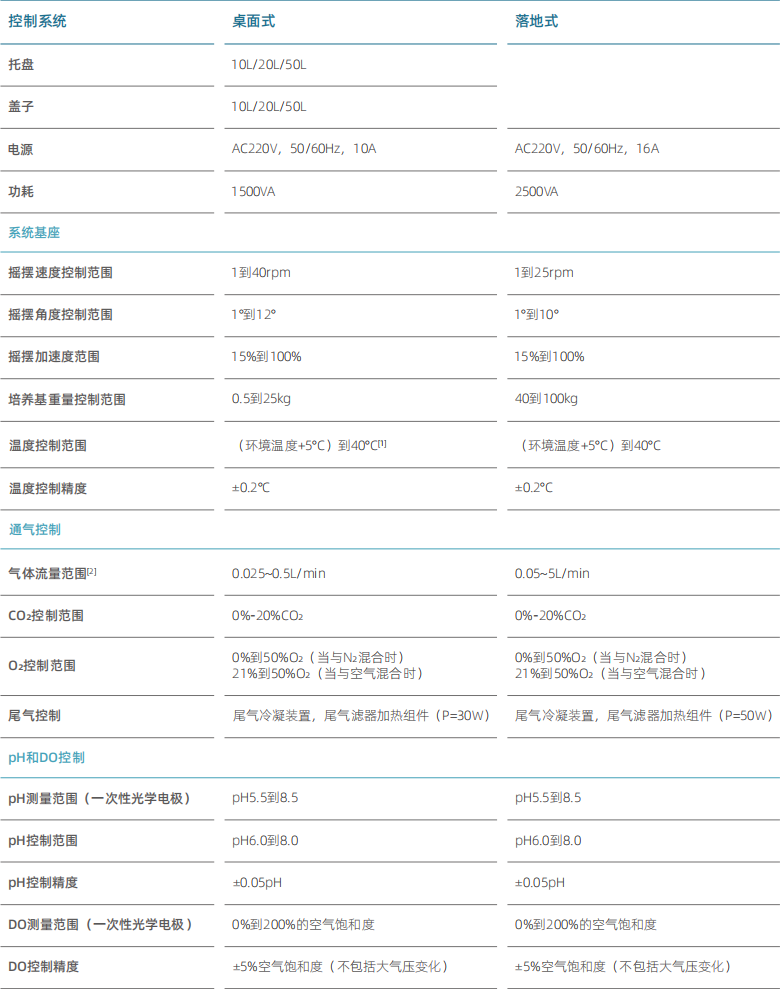Click the 1500VA power consumption cell

pos(253,192)
